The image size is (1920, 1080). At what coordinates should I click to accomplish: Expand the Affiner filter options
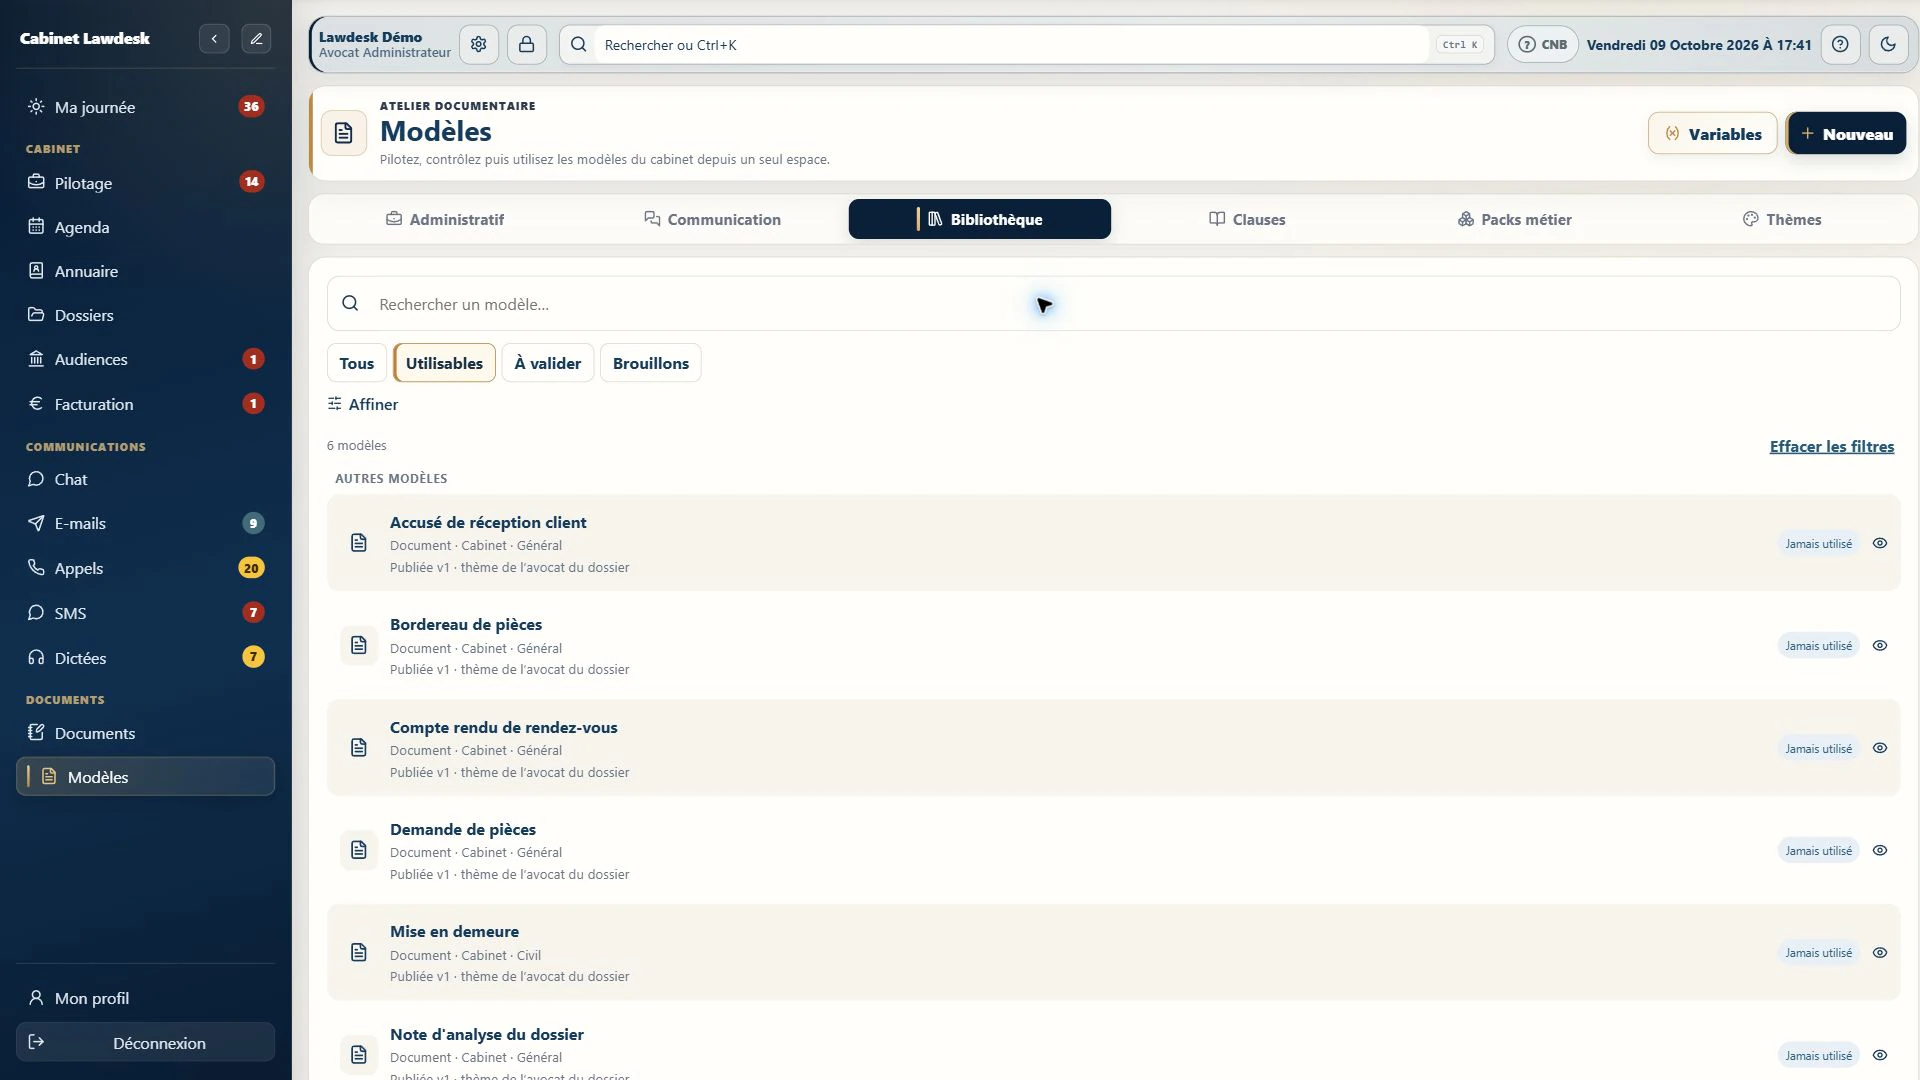point(363,404)
